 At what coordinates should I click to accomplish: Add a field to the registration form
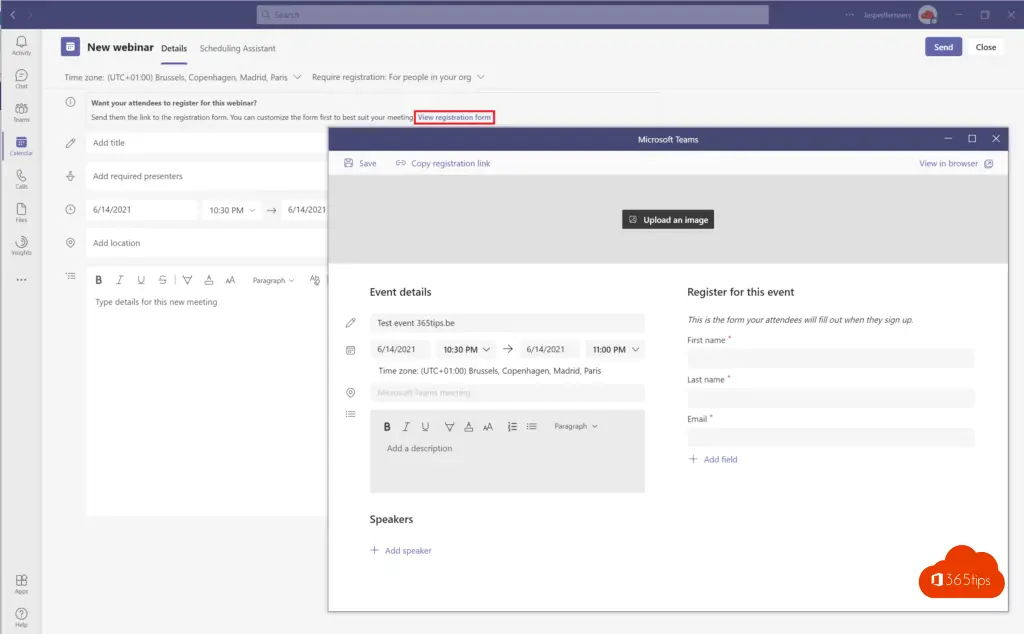712,459
